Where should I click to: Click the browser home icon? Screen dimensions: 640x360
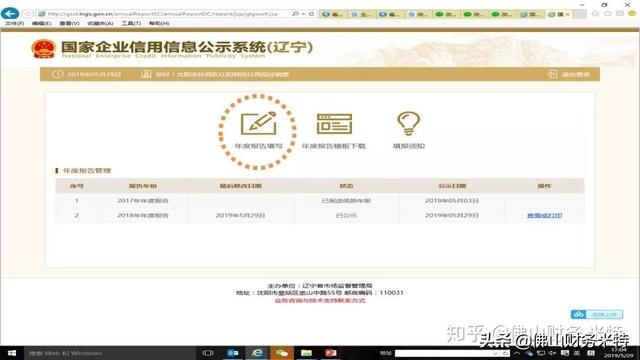point(596,14)
